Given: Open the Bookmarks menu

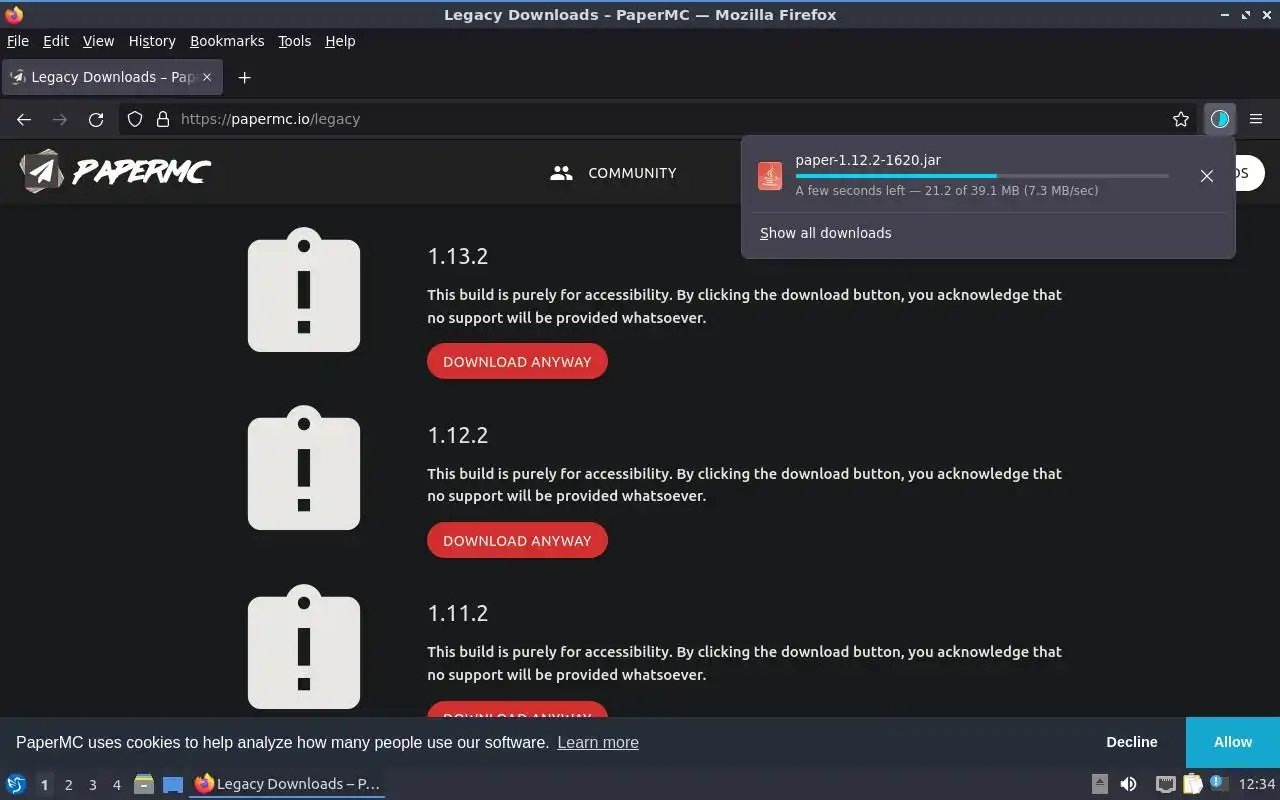Looking at the screenshot, I should 227,41.
